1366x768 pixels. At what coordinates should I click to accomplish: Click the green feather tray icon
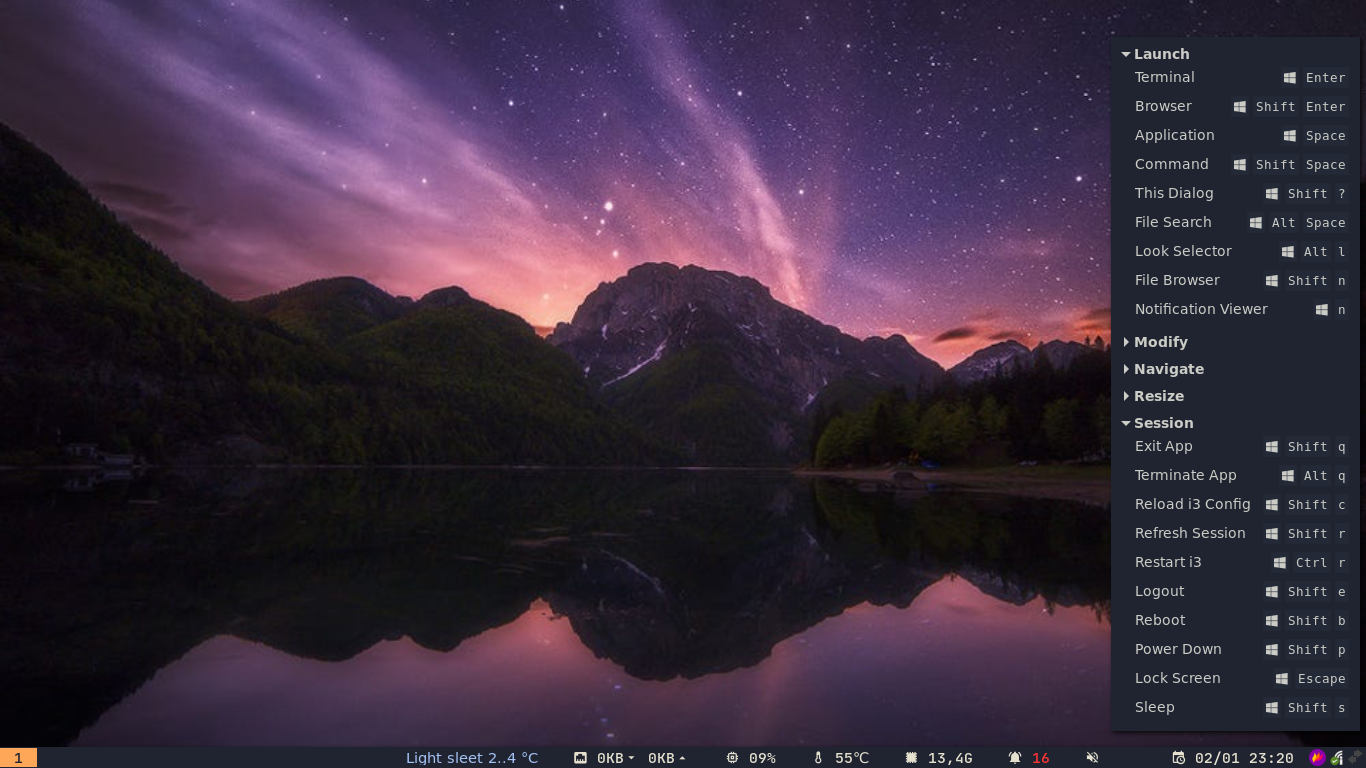click(1336, 758)
